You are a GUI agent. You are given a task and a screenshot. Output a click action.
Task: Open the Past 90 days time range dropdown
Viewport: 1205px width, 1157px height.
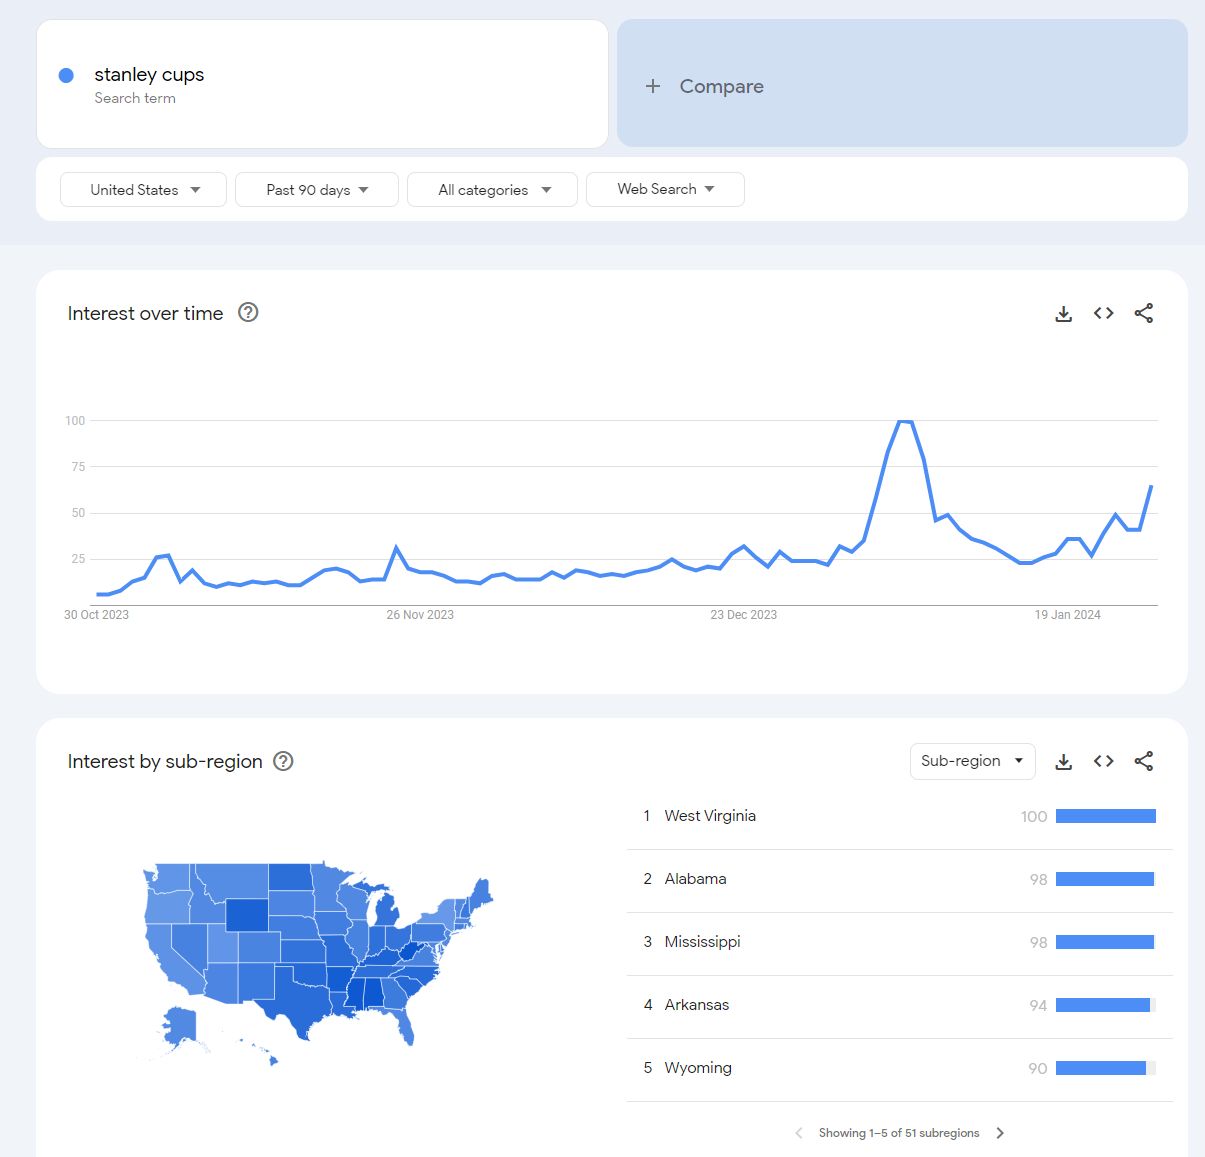pyautogui.click(x=316, y=189)
